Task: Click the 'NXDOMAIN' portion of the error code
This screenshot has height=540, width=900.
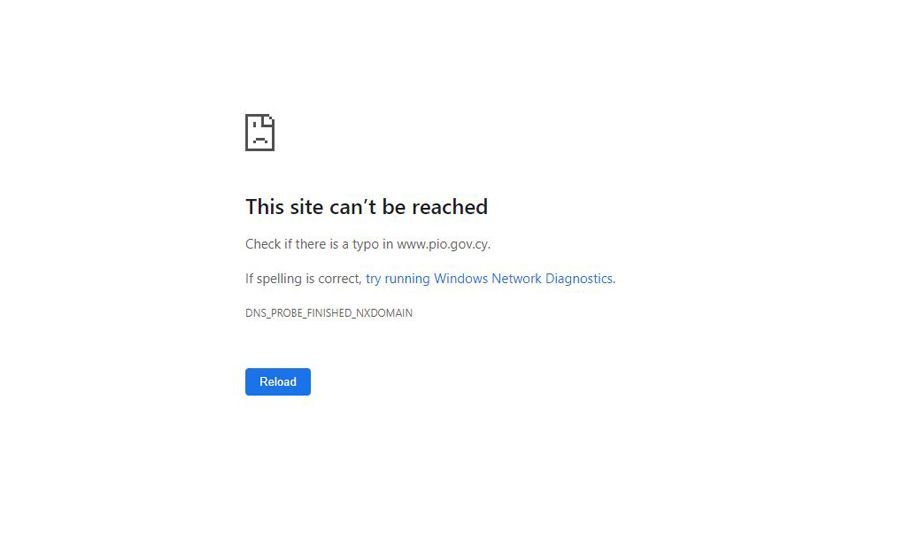Action: point(384,313)
